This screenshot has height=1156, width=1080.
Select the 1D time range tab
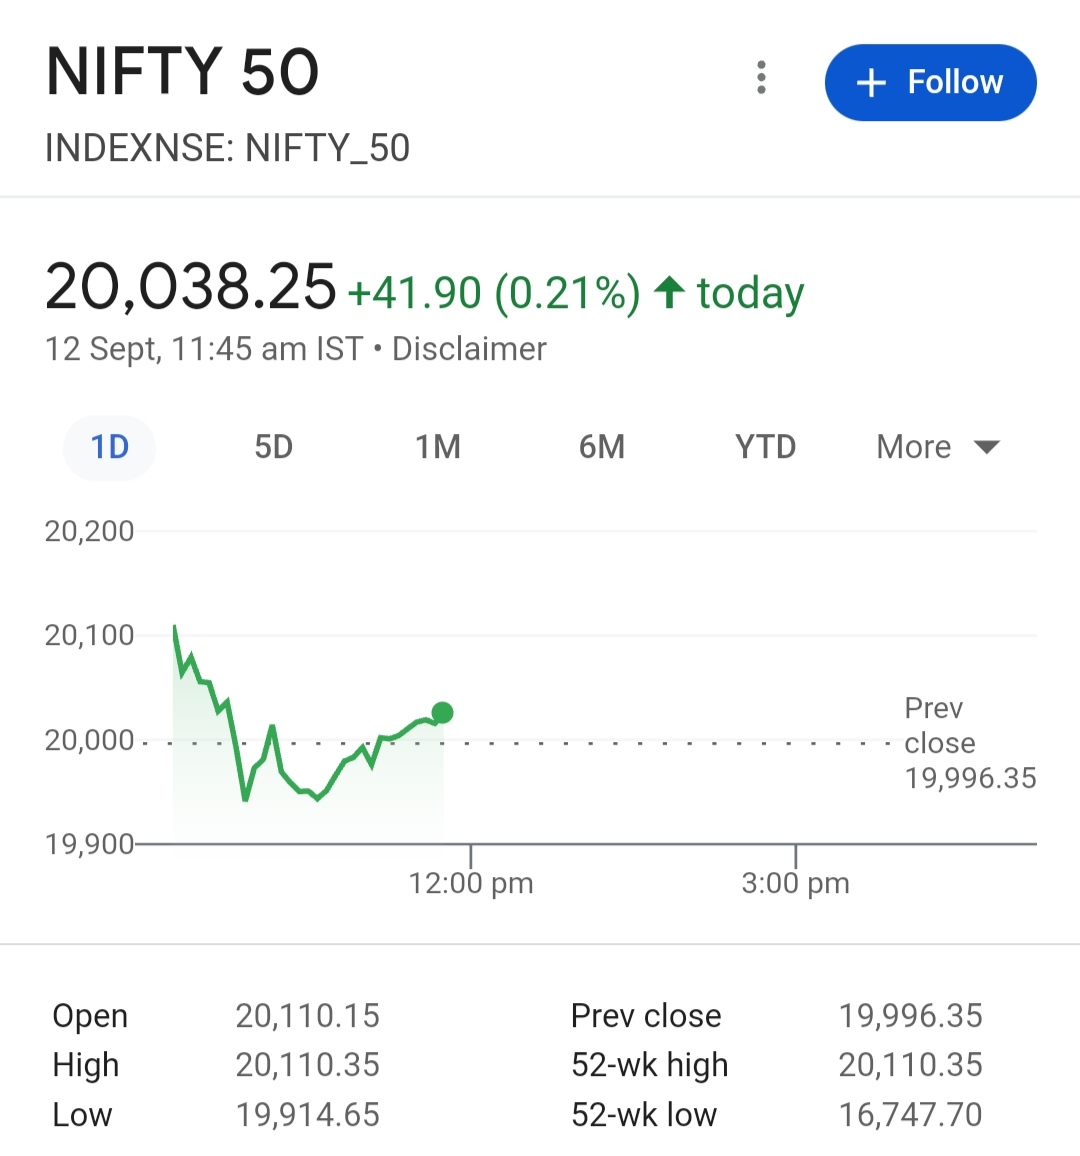pyautogui.click(x=110, y=448)
